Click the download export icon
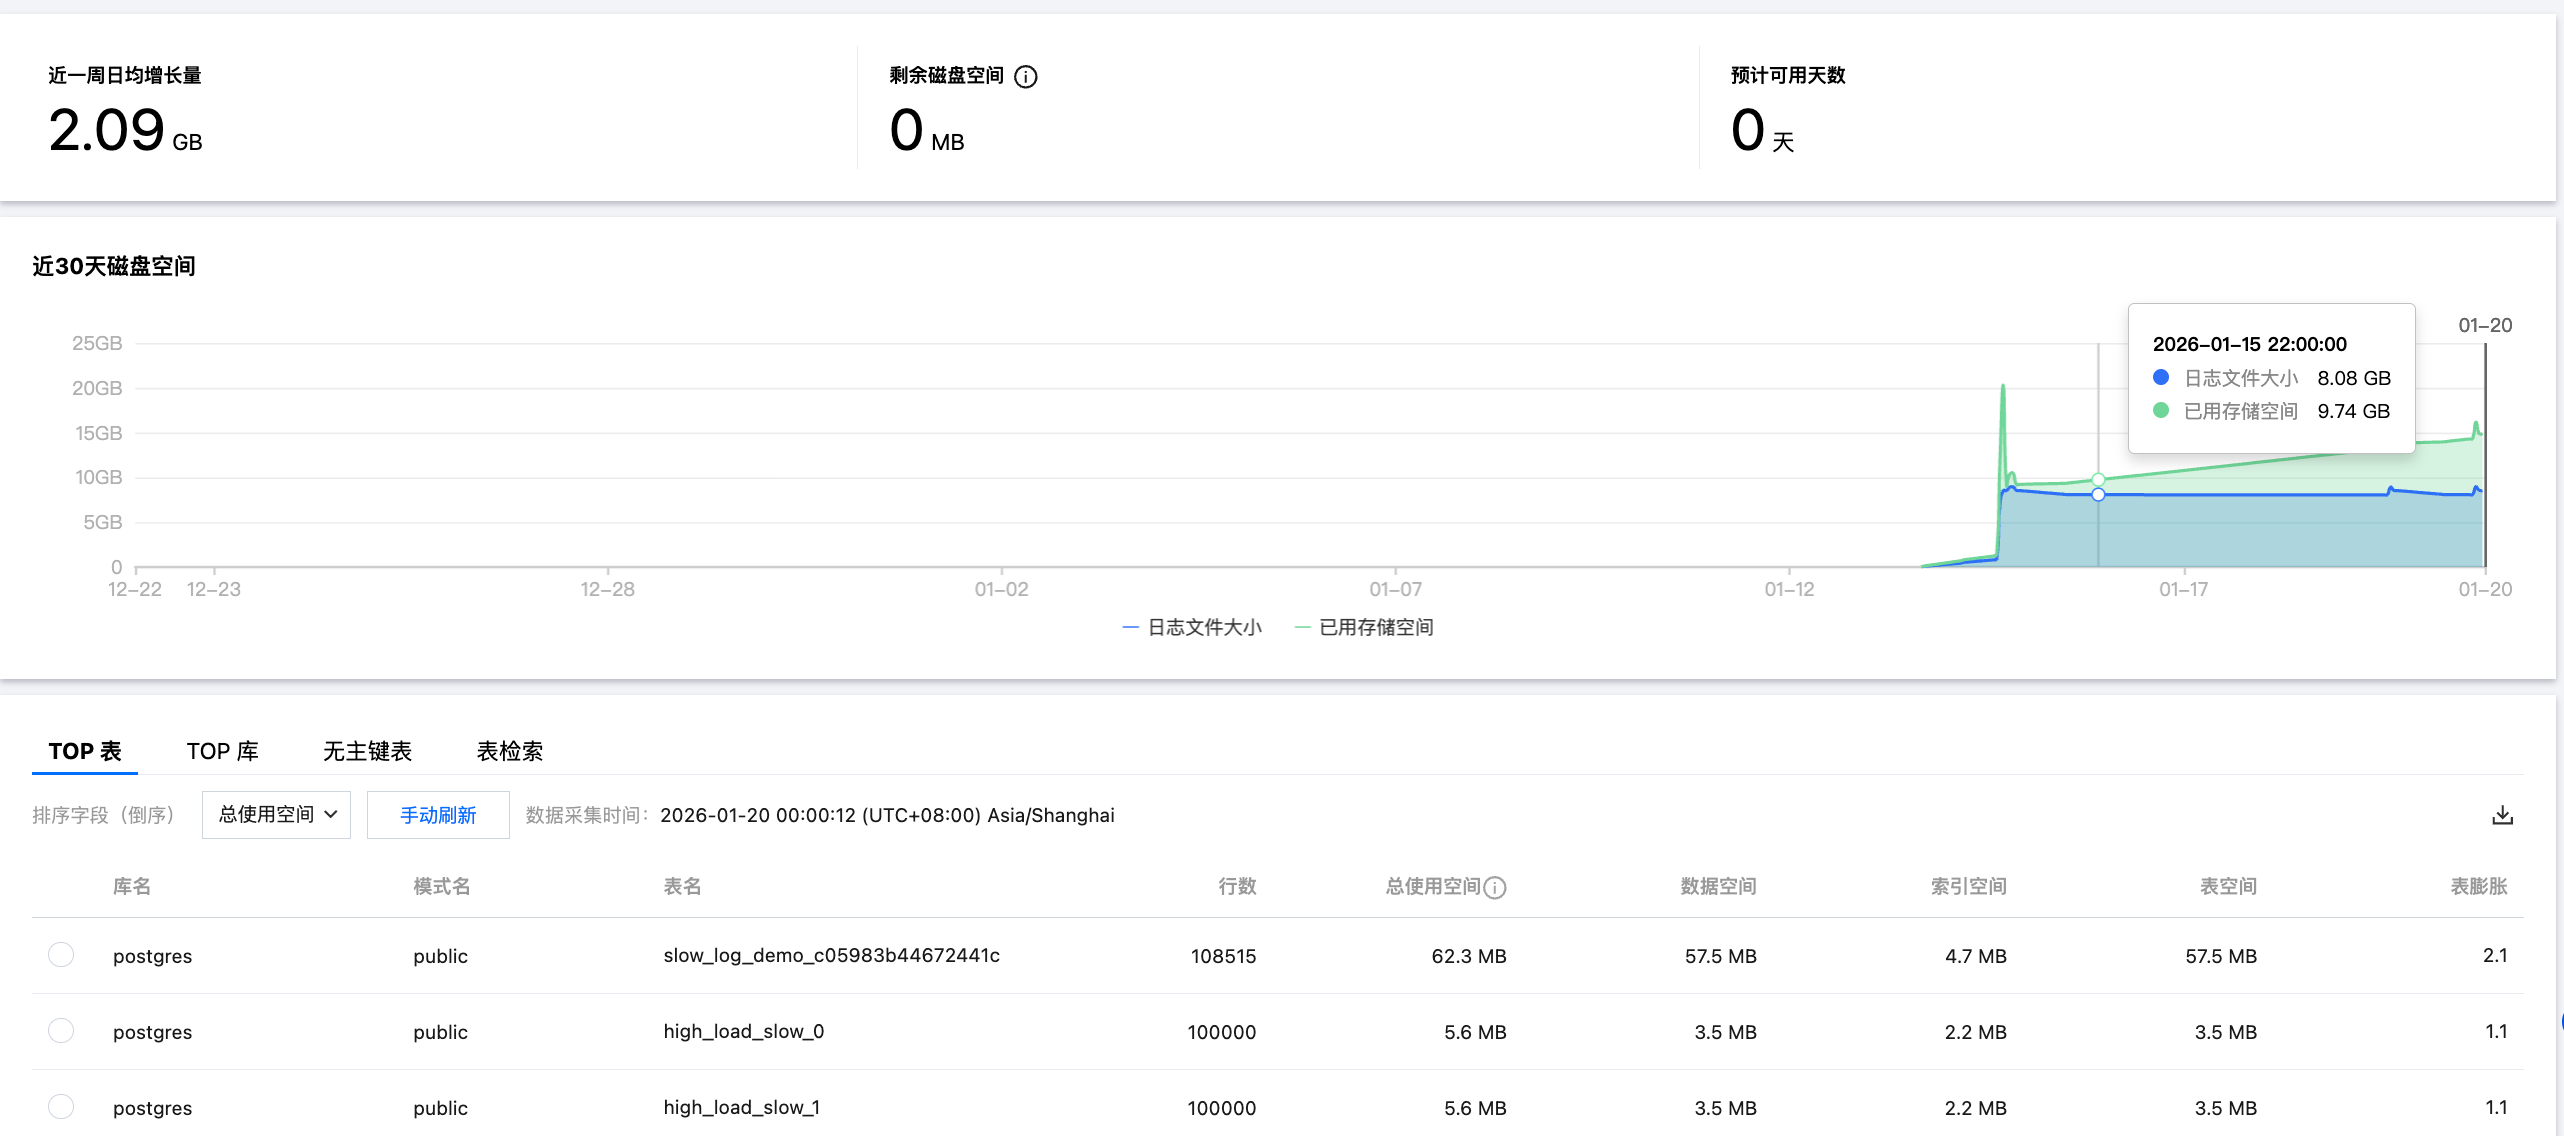The image size is (2564, 1136). pos(2502,815)
